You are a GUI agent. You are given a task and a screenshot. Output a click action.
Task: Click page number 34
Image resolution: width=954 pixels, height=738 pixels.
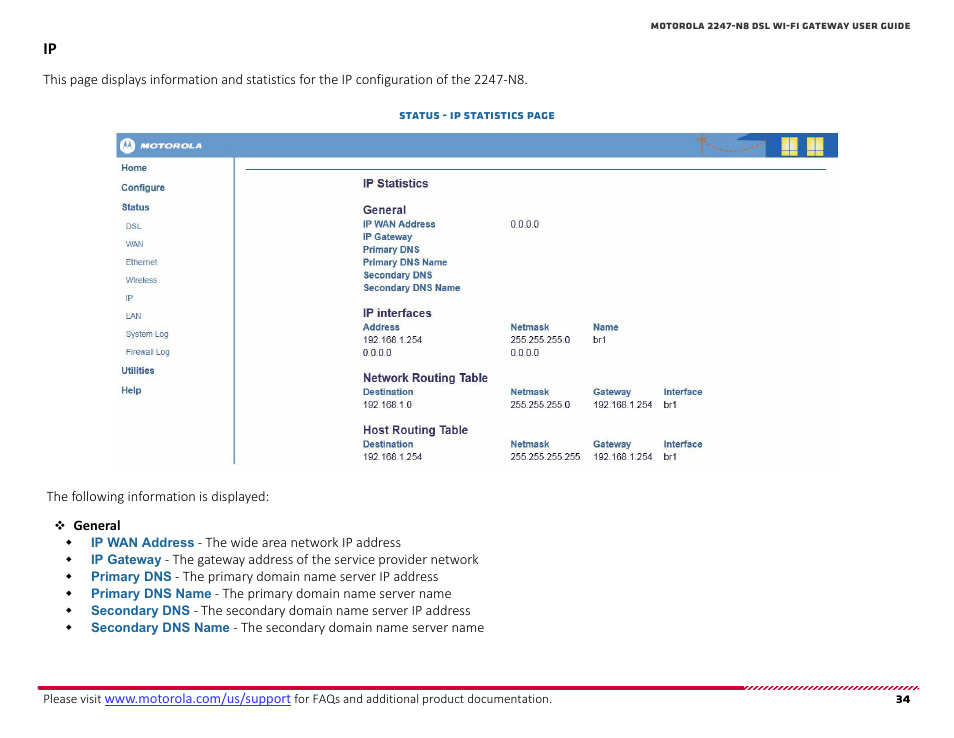coord(903,699)
